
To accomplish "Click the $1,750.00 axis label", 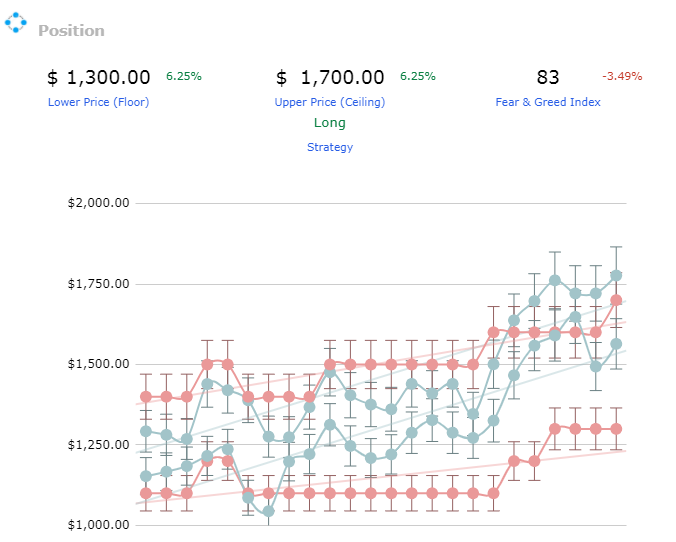I will click(98, 284).
